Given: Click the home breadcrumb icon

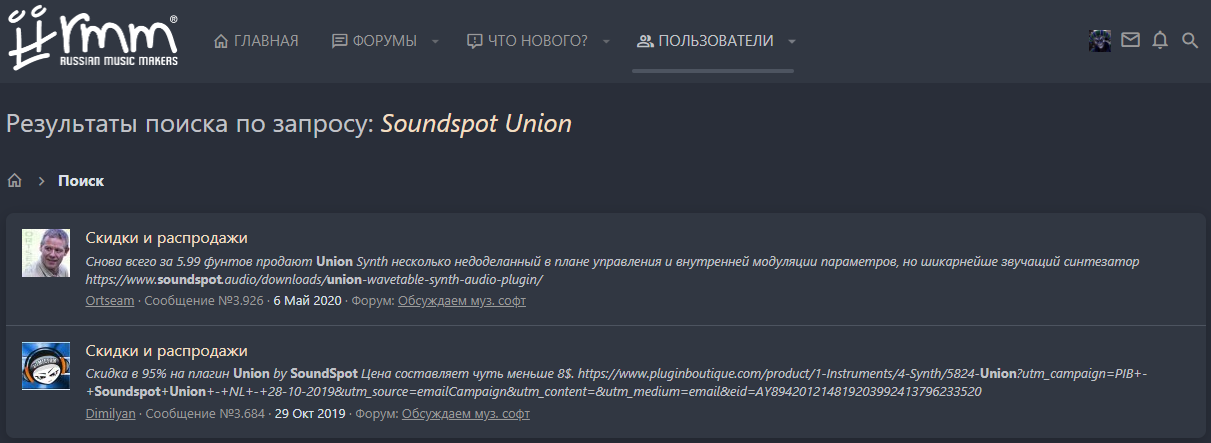Looking at the screenshot, I should (15, 181).
